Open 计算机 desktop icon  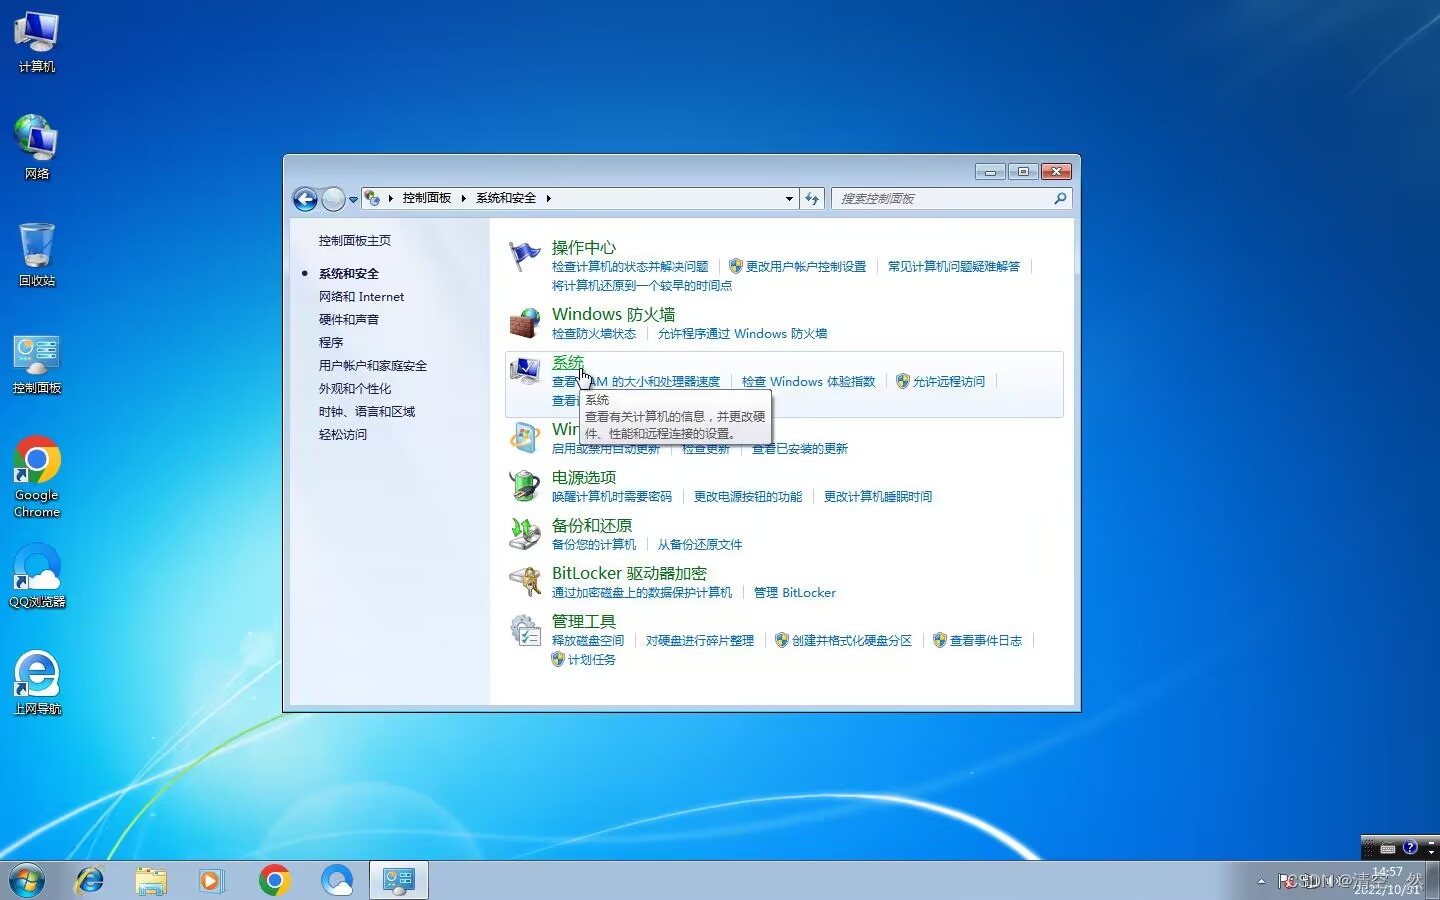[37, 43]
